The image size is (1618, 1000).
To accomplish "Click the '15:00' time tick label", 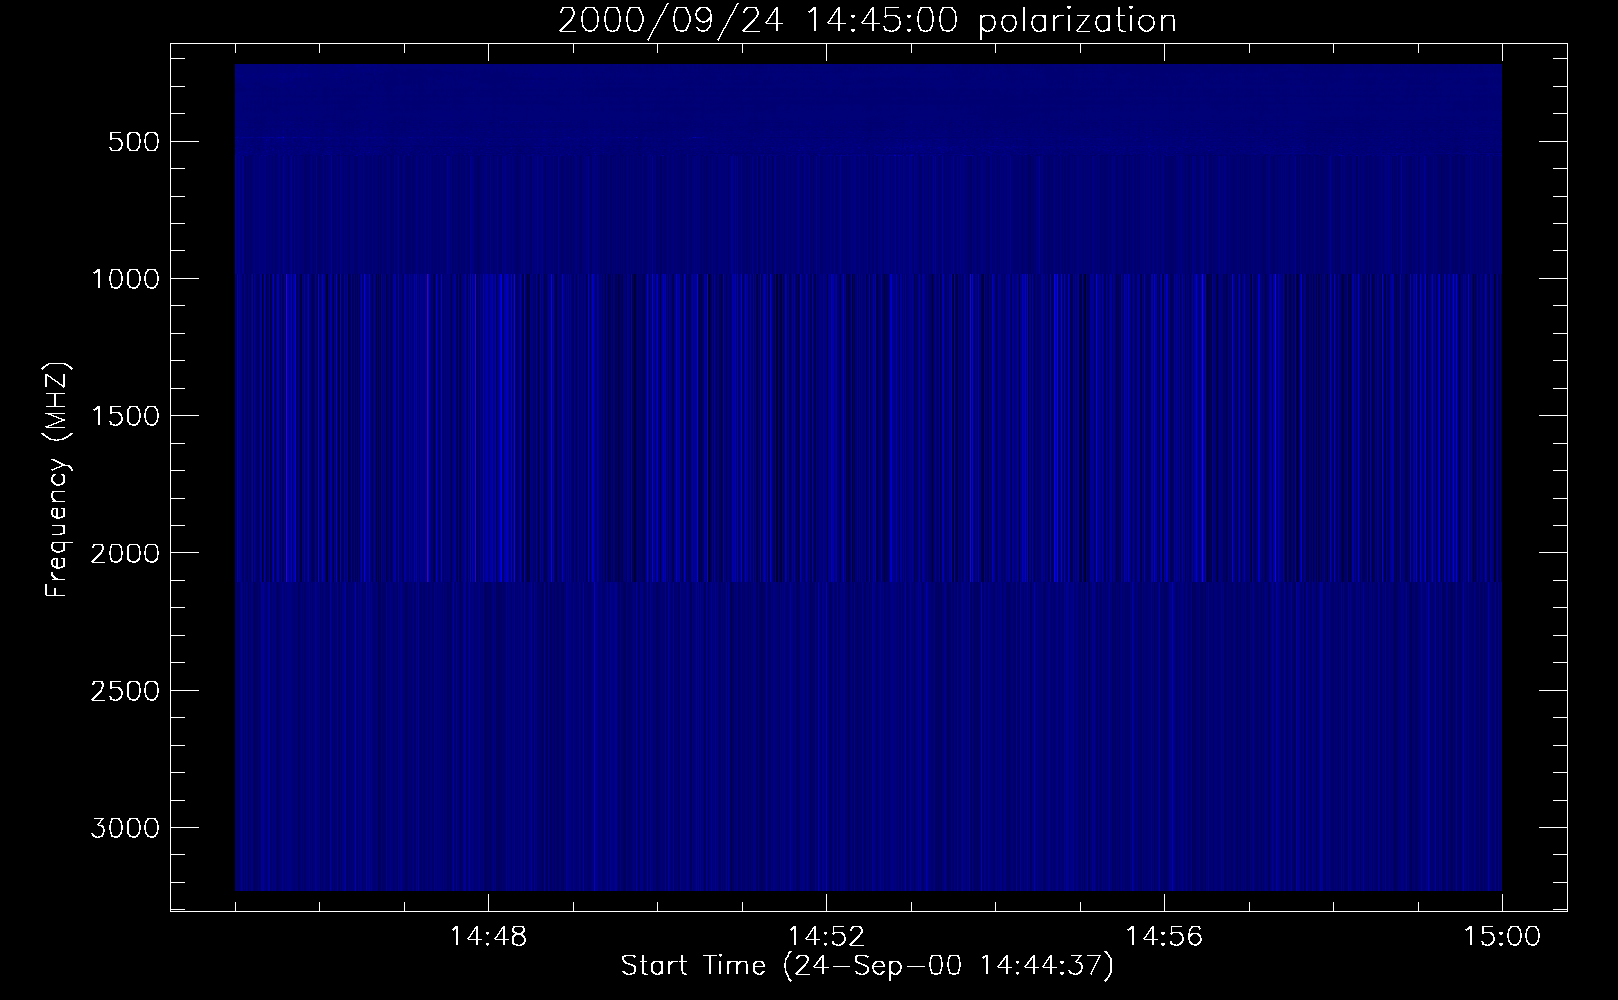I will point(1502,937).
